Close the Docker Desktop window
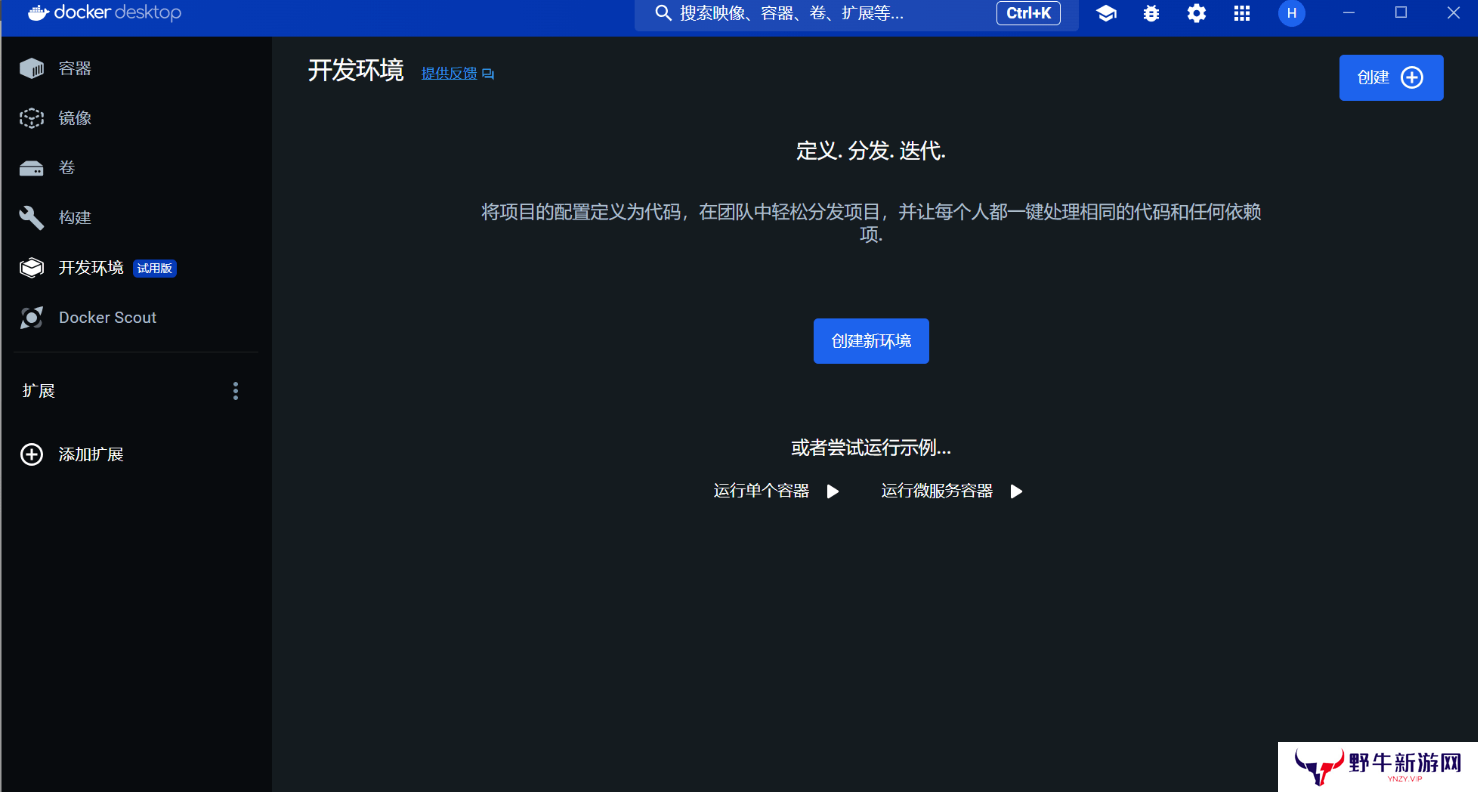 click(x=1454, y=13)
